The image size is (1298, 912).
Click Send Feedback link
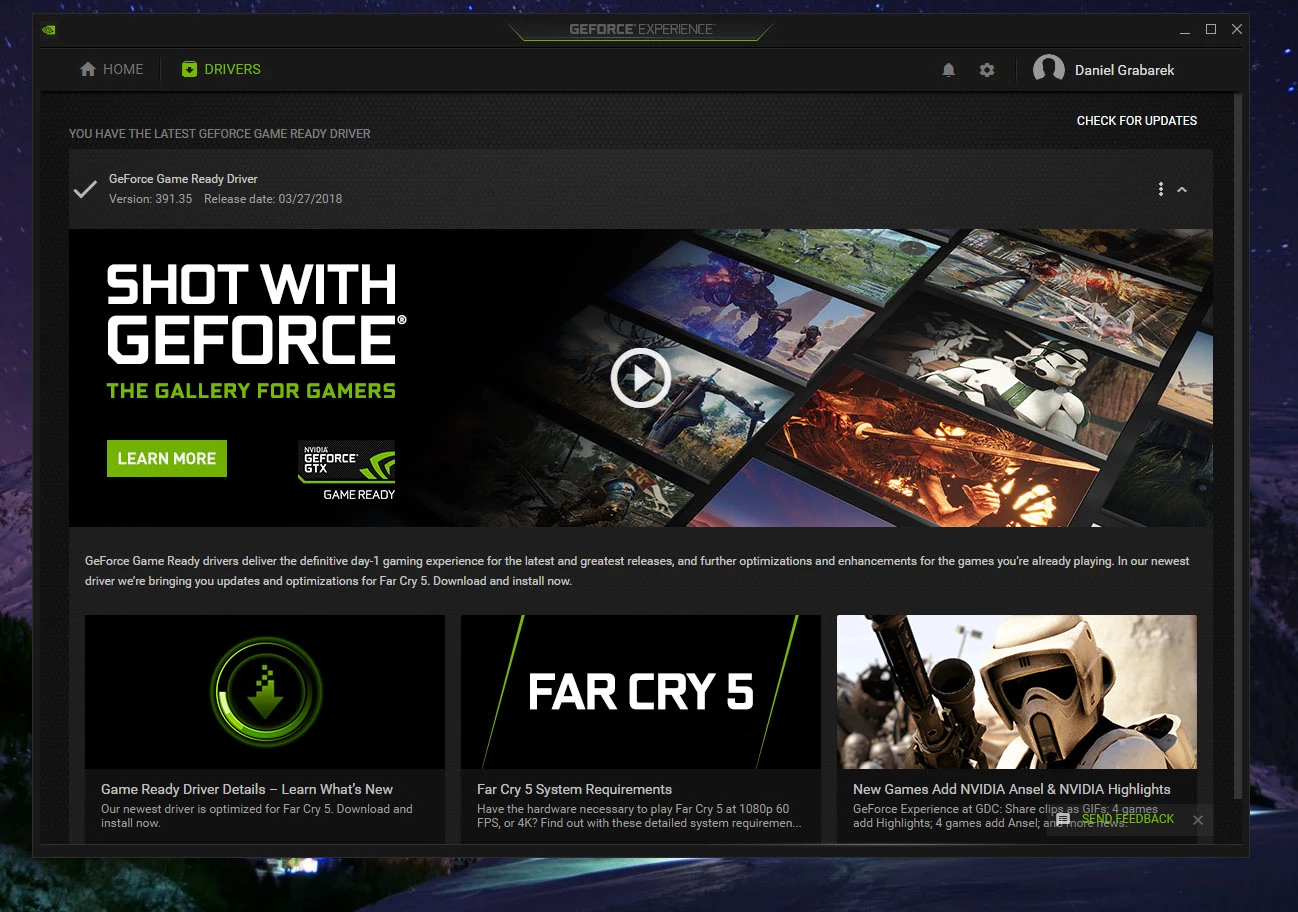pyautogui.click(x=1127, y=819)
